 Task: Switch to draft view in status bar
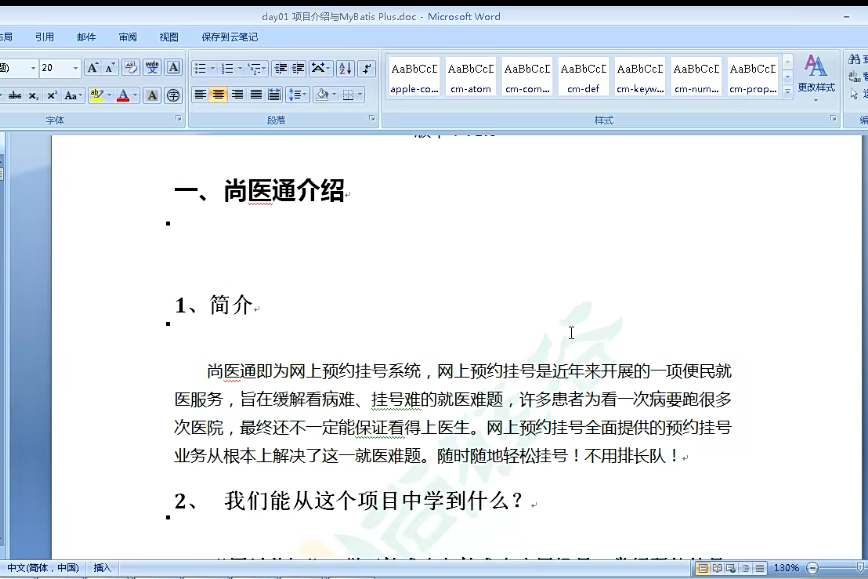[759, 570]
